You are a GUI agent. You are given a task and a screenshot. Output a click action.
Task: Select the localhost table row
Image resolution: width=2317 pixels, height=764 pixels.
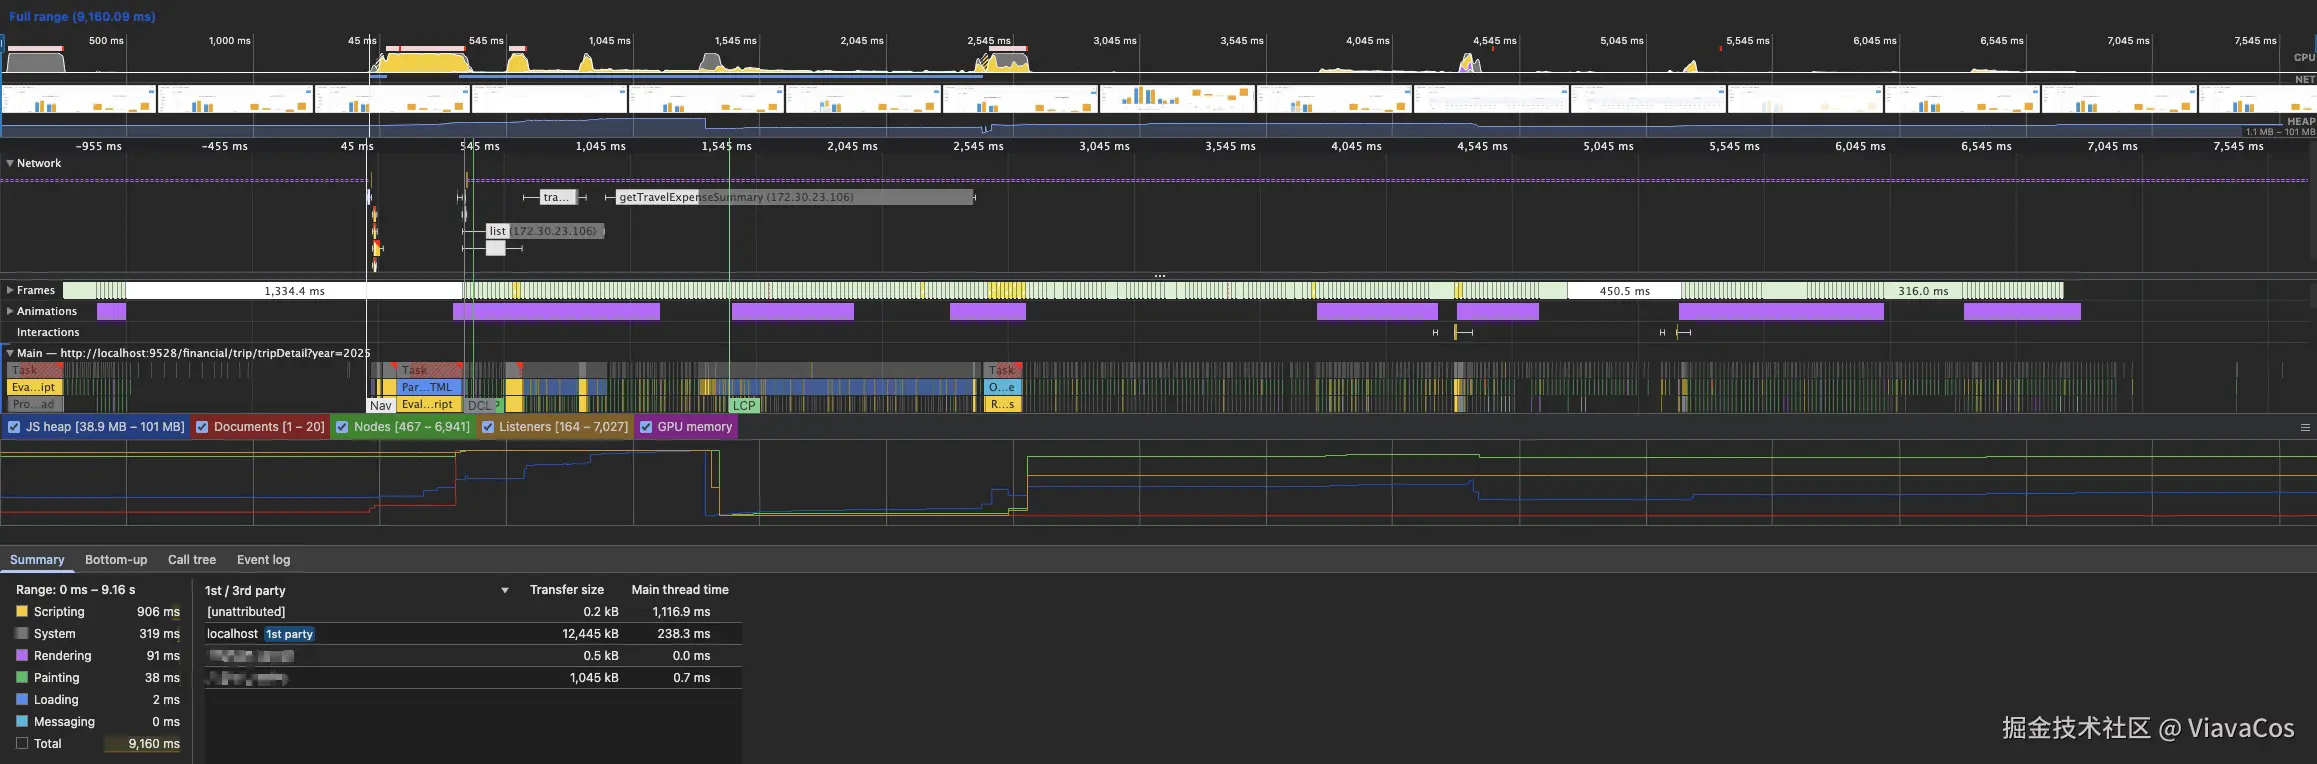click(473, 634)
